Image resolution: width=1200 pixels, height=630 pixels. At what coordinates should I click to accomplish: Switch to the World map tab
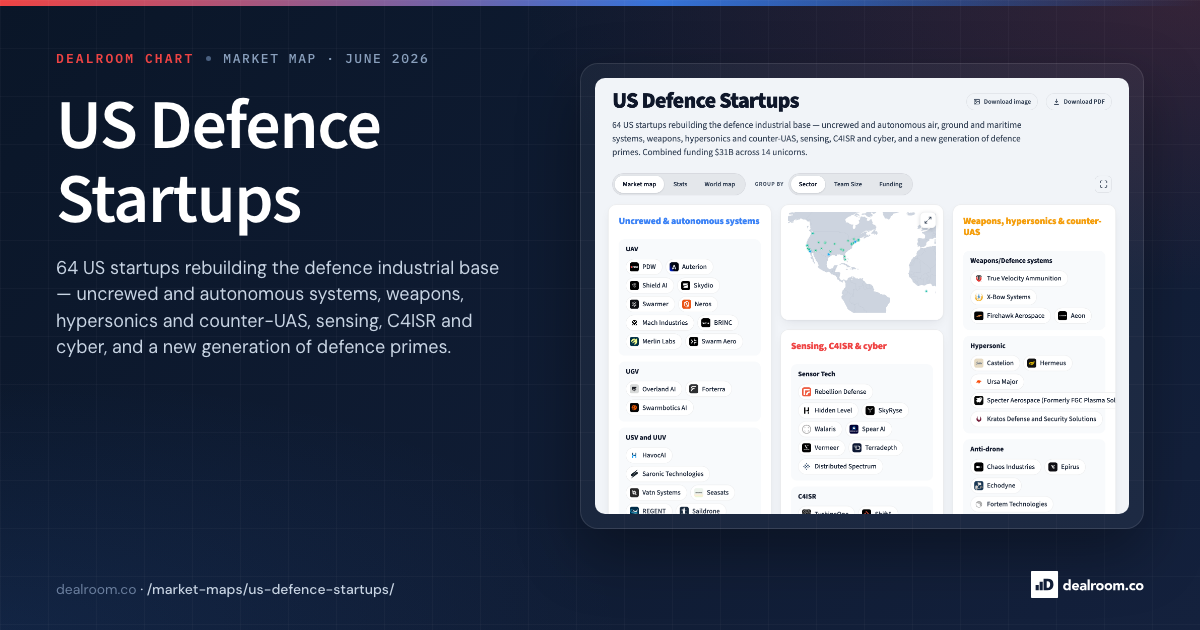point(719,184)
